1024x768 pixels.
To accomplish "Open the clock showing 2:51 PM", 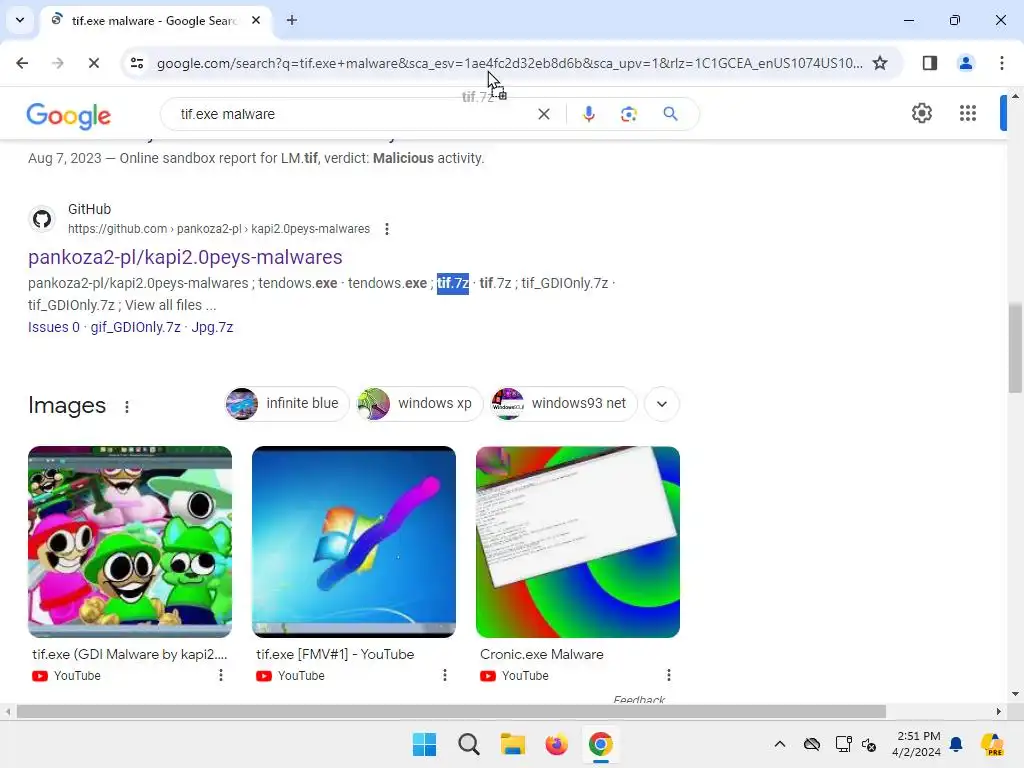I will (x=916, y=744).
